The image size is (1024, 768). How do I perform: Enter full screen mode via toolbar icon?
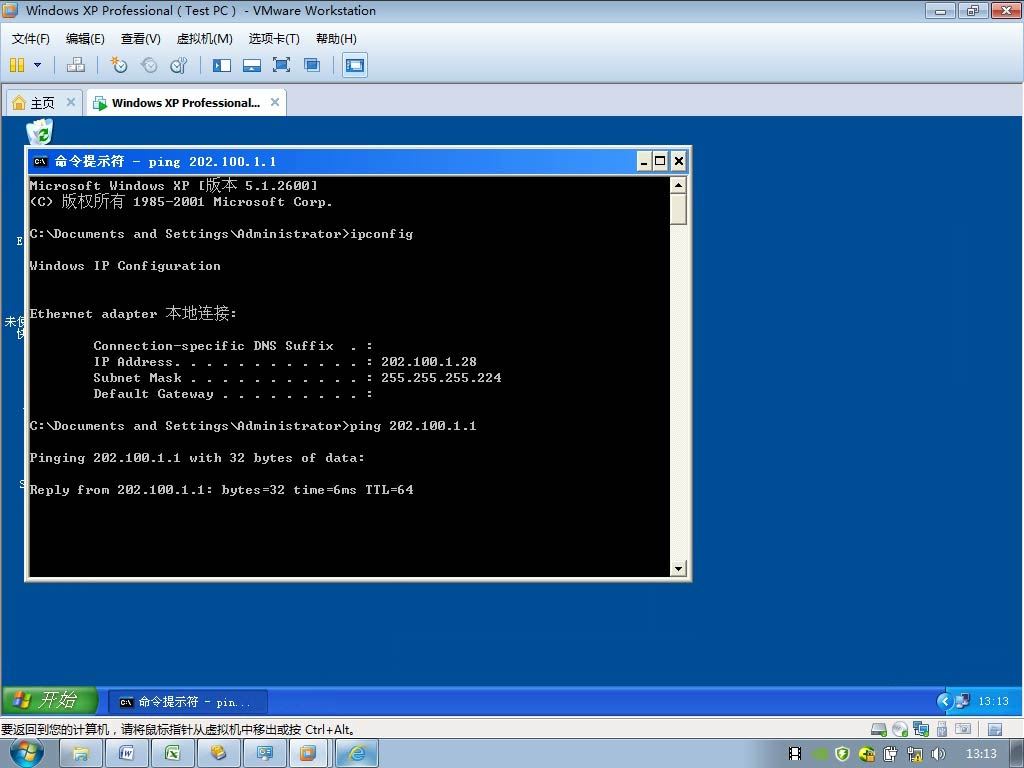click(281, 65)
